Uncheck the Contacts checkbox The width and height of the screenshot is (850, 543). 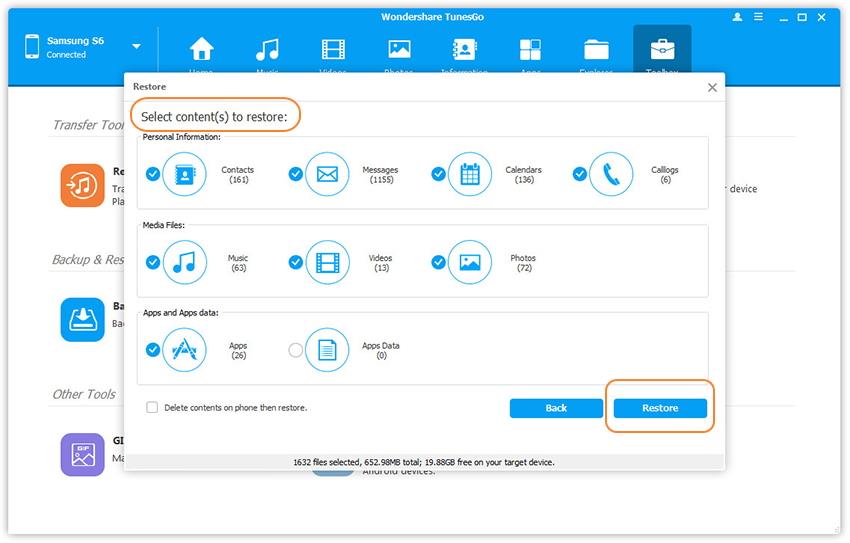click(153, 174)
